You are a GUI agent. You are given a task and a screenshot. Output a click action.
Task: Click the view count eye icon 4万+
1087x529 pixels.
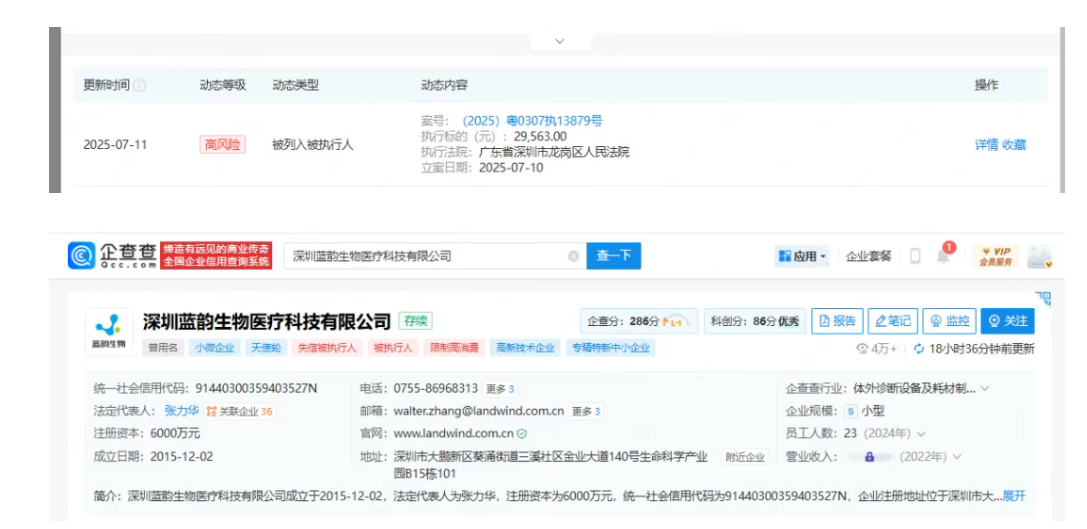pyautogui.click(x=862, y=349)
